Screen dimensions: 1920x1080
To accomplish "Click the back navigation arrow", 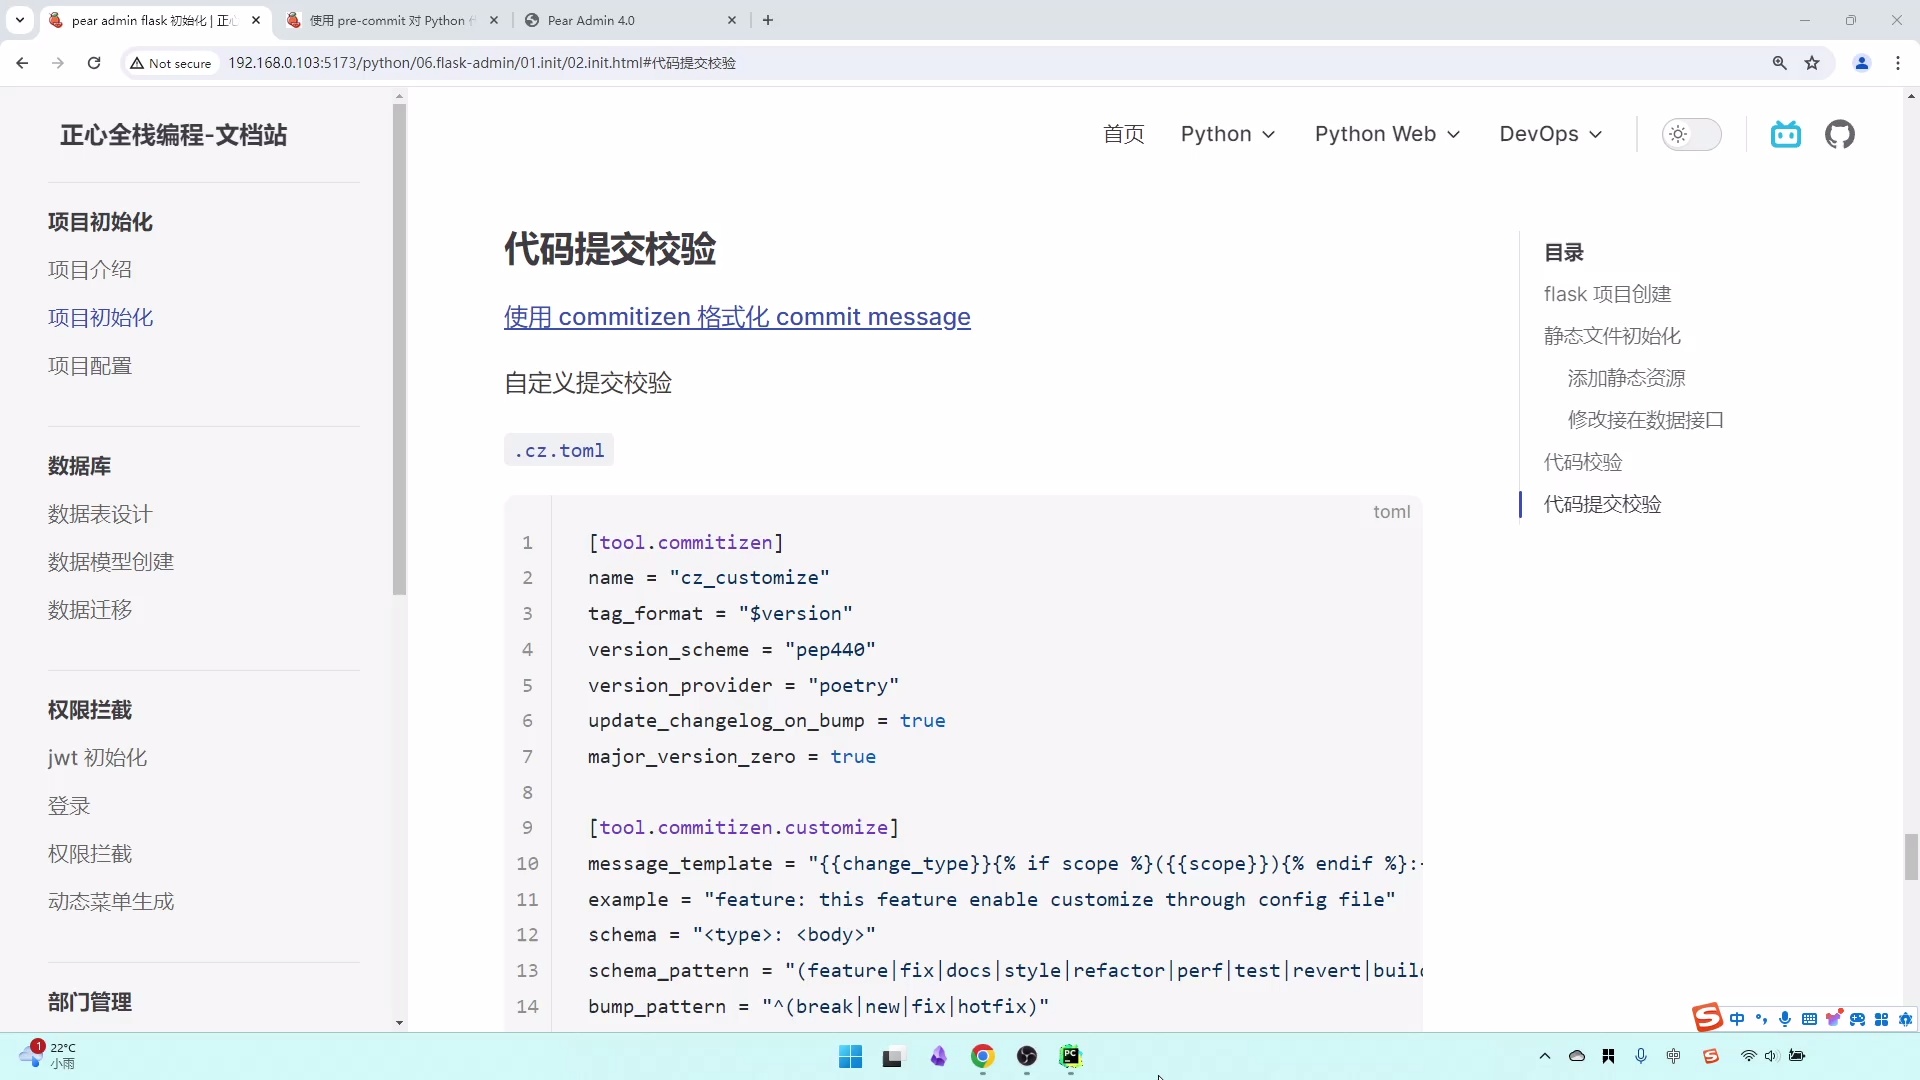I will click(22, 62).
